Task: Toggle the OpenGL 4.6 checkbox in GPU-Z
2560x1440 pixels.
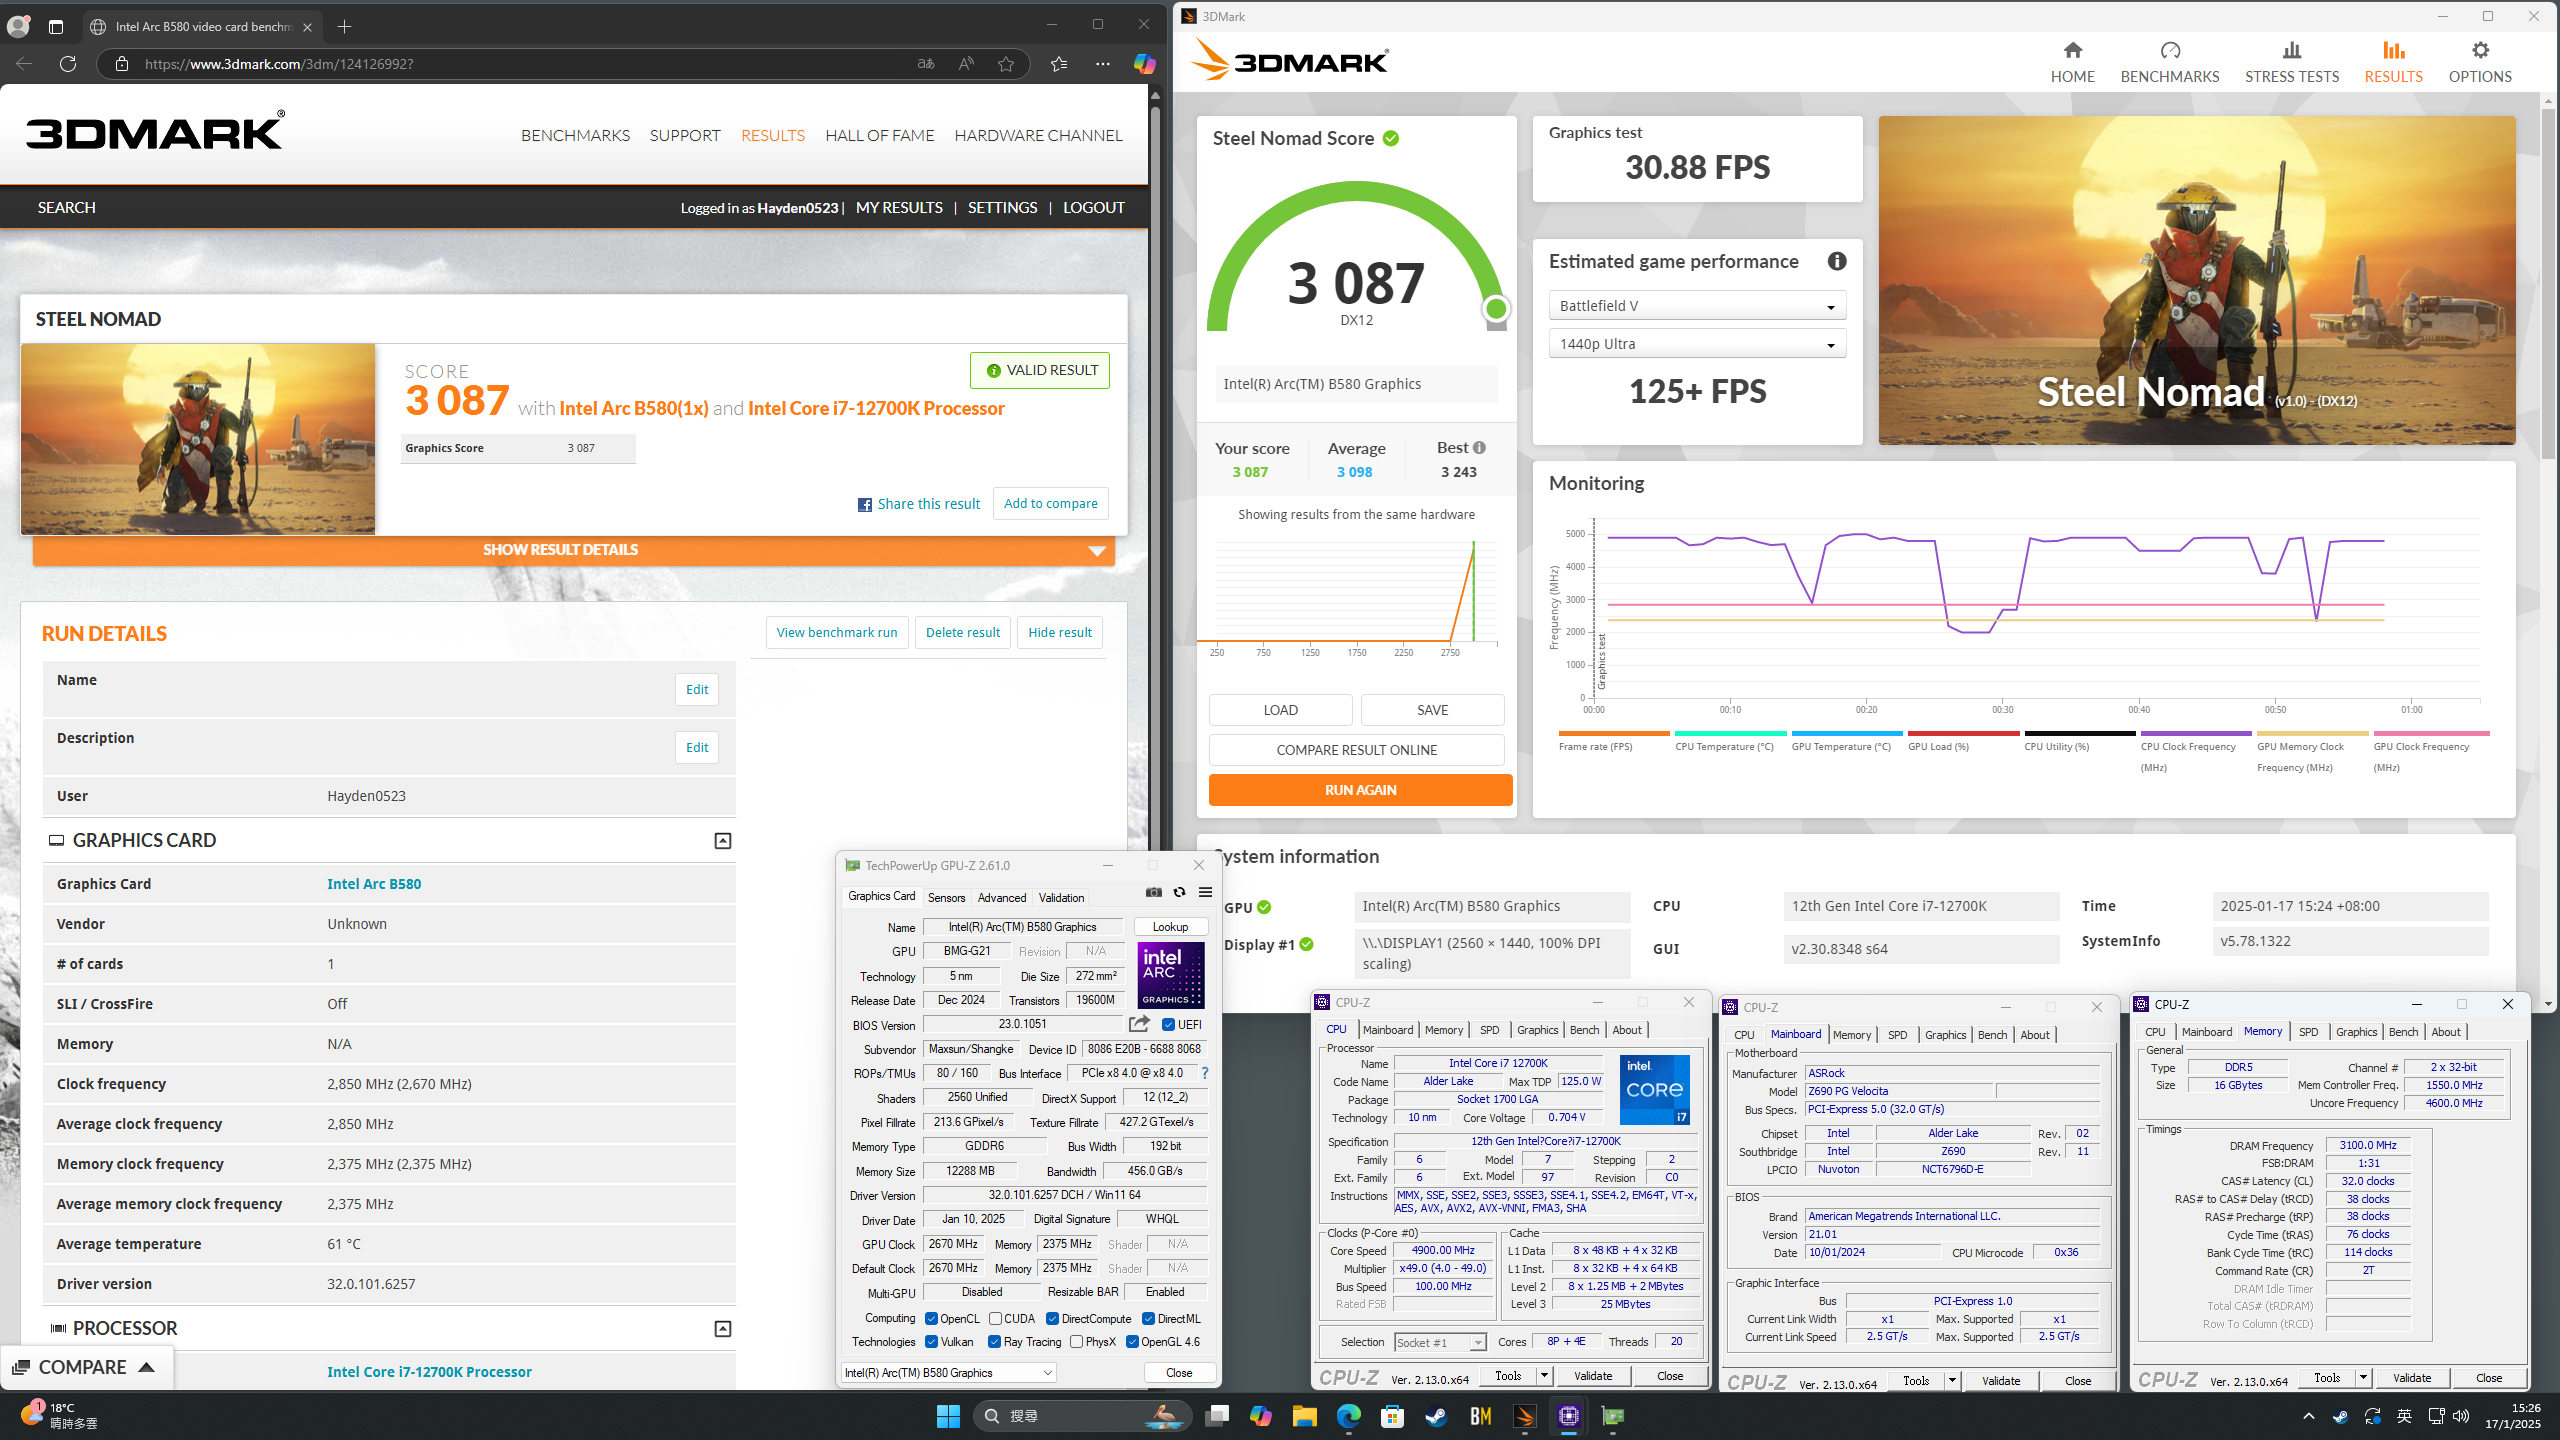Action: 1132,1341
